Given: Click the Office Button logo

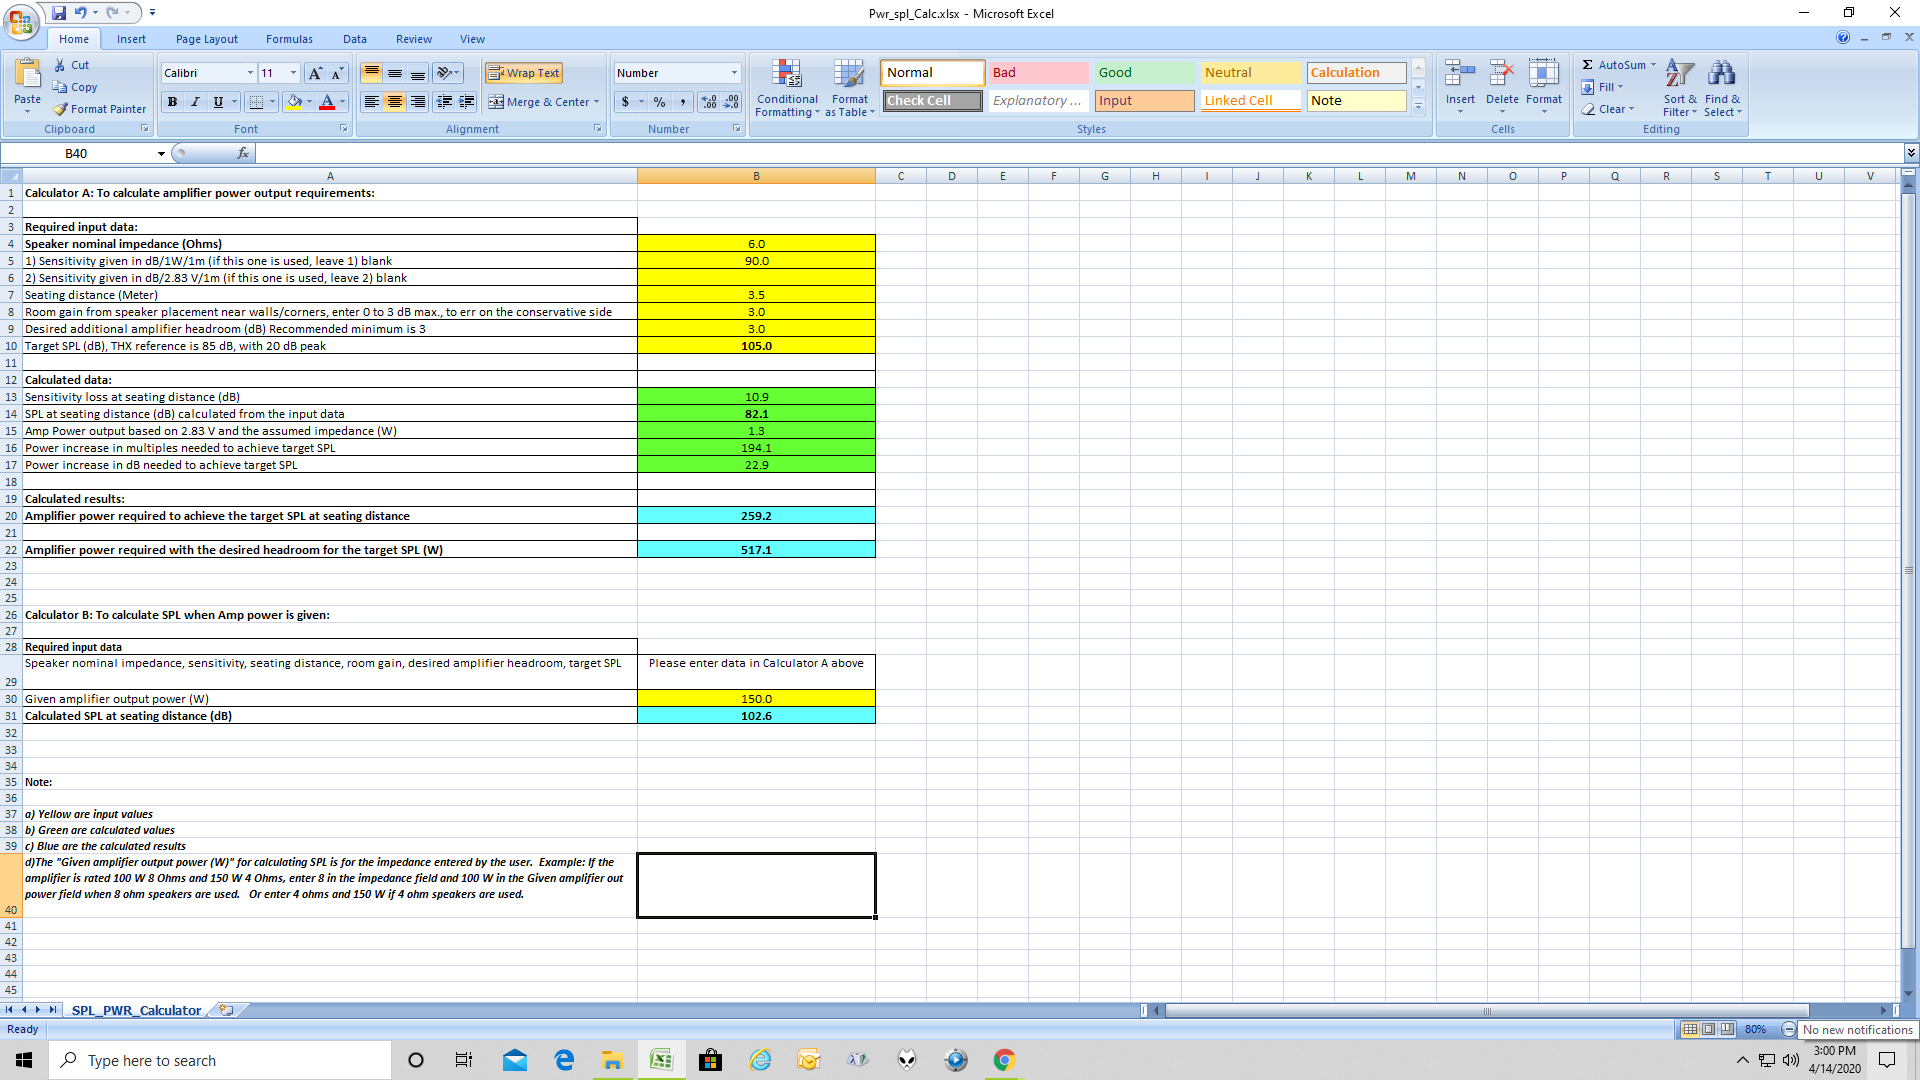Looking at the screenshot, I should [x=21, y=21].
